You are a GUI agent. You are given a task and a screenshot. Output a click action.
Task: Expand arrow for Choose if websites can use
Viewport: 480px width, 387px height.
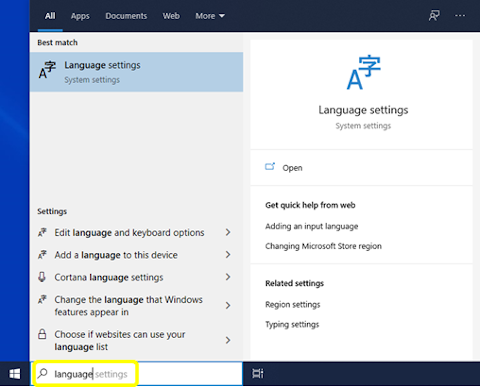point(228,340)
